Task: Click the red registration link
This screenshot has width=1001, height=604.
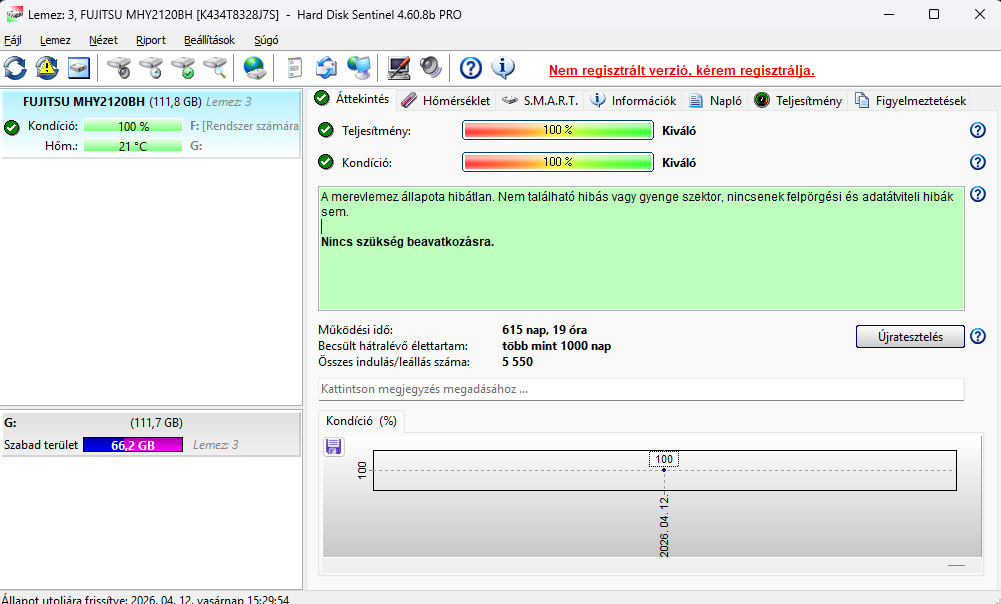Action: [682, 70]
